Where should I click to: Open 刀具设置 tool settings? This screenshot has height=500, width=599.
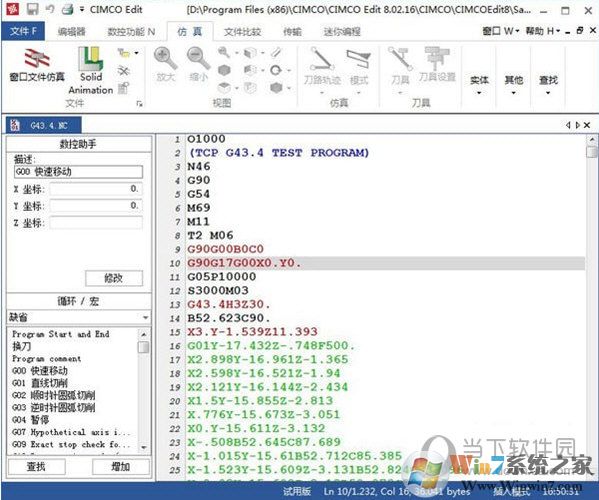[x=437, y=64]
